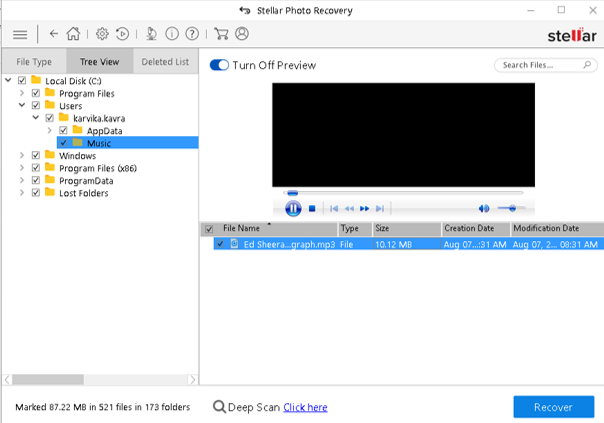This screenshot has width=604, height=423.
Task: Uncheck the karvika.kavra checkbox
Action: tap(50, 118)
